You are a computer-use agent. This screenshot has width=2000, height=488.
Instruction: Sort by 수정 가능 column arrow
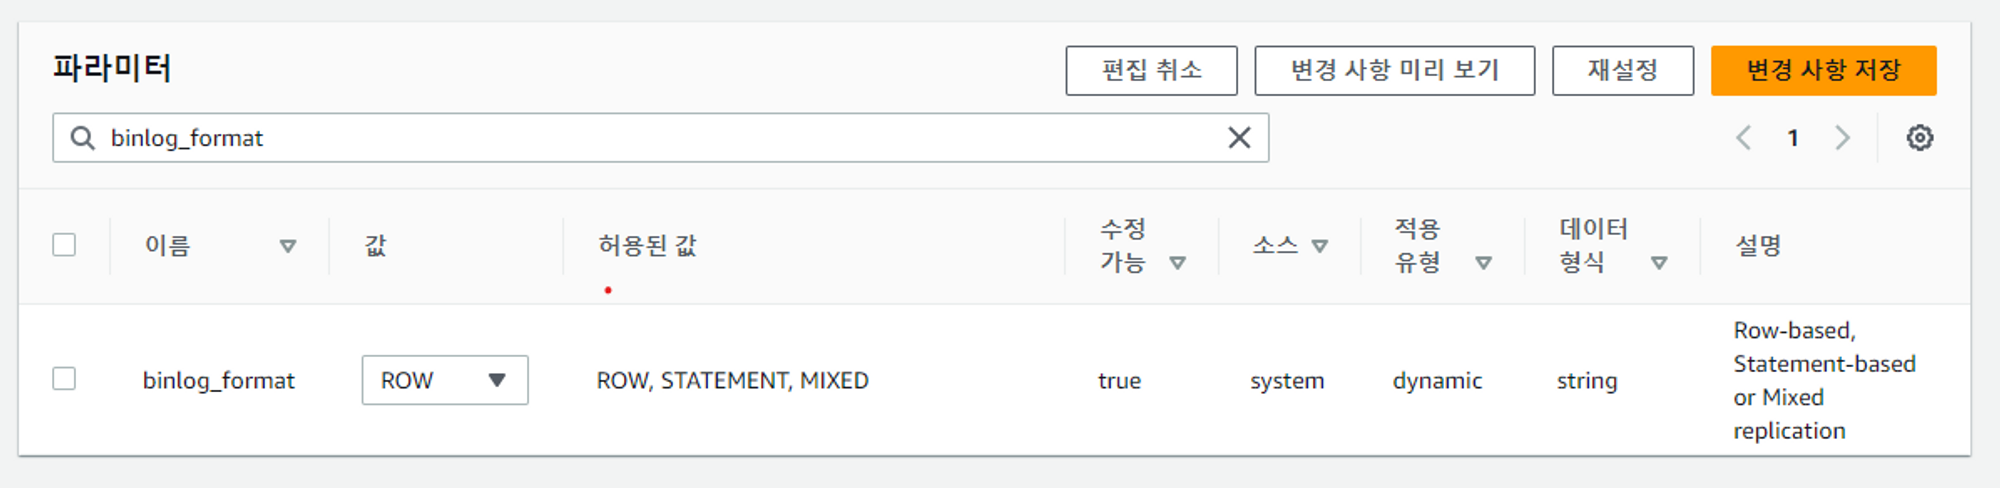coord(1178,263)
